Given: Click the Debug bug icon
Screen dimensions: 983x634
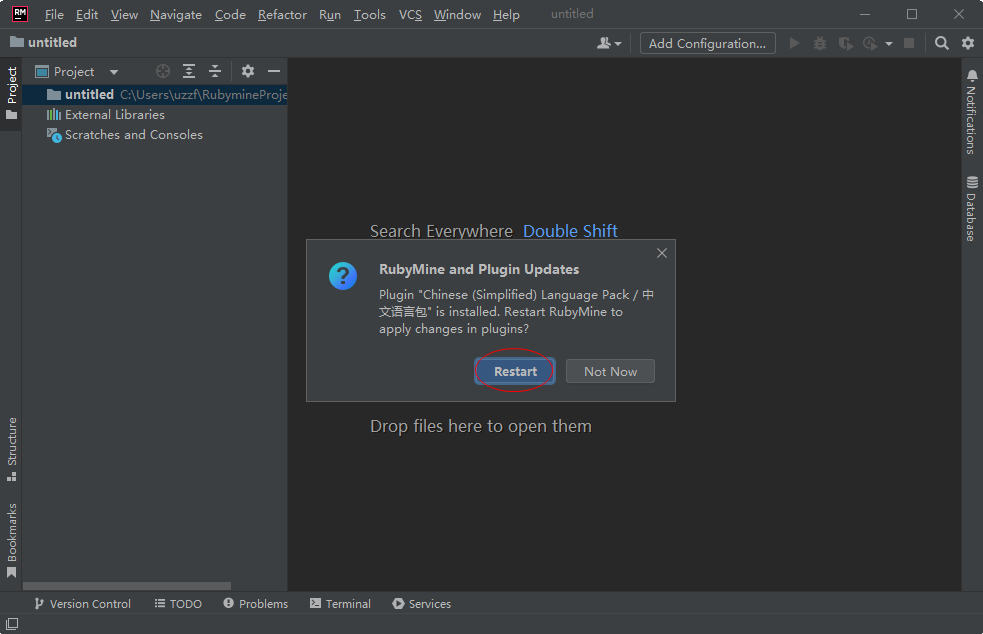Looking at the screenshot, I should (819, 43).
